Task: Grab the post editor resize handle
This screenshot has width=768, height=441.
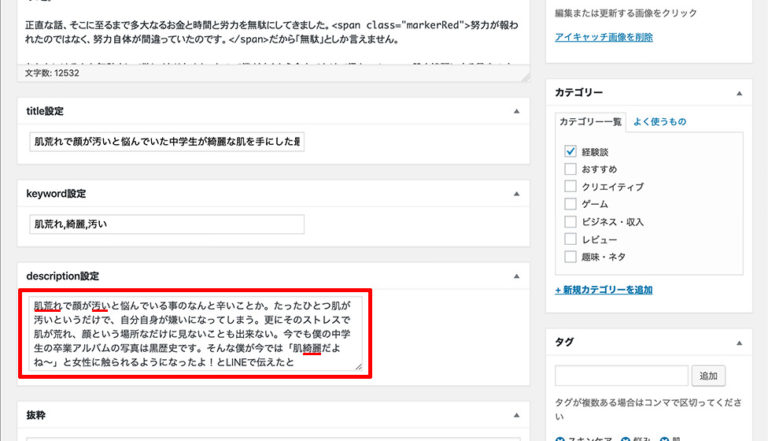Action: 526,77
